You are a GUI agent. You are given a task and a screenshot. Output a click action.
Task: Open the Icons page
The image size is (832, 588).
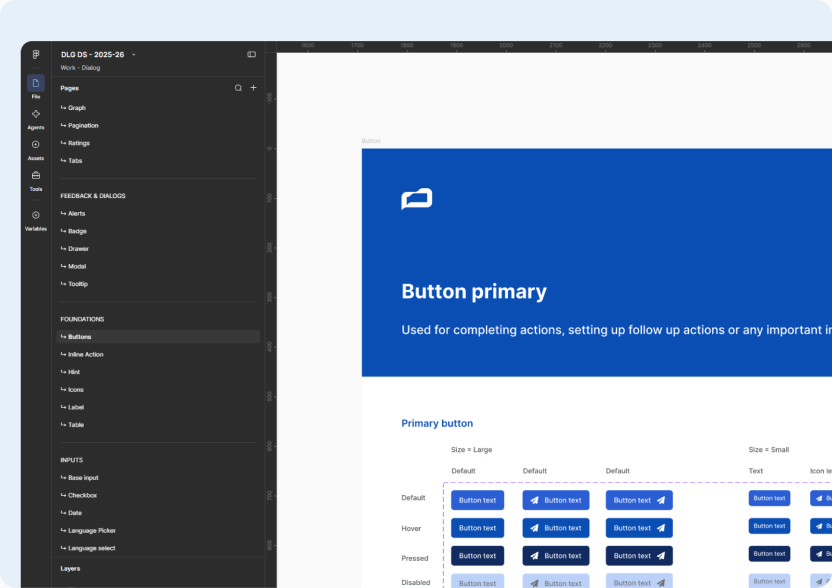click(x=158, y=389)
